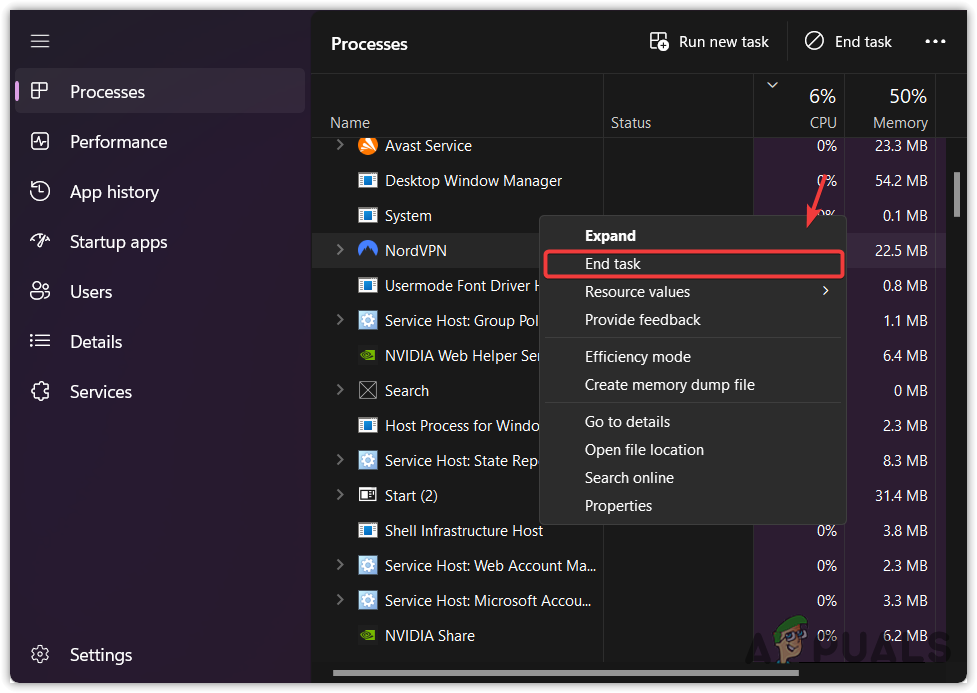
Task: Sort processes by Memory column header
Action: [x=900, y=110]
